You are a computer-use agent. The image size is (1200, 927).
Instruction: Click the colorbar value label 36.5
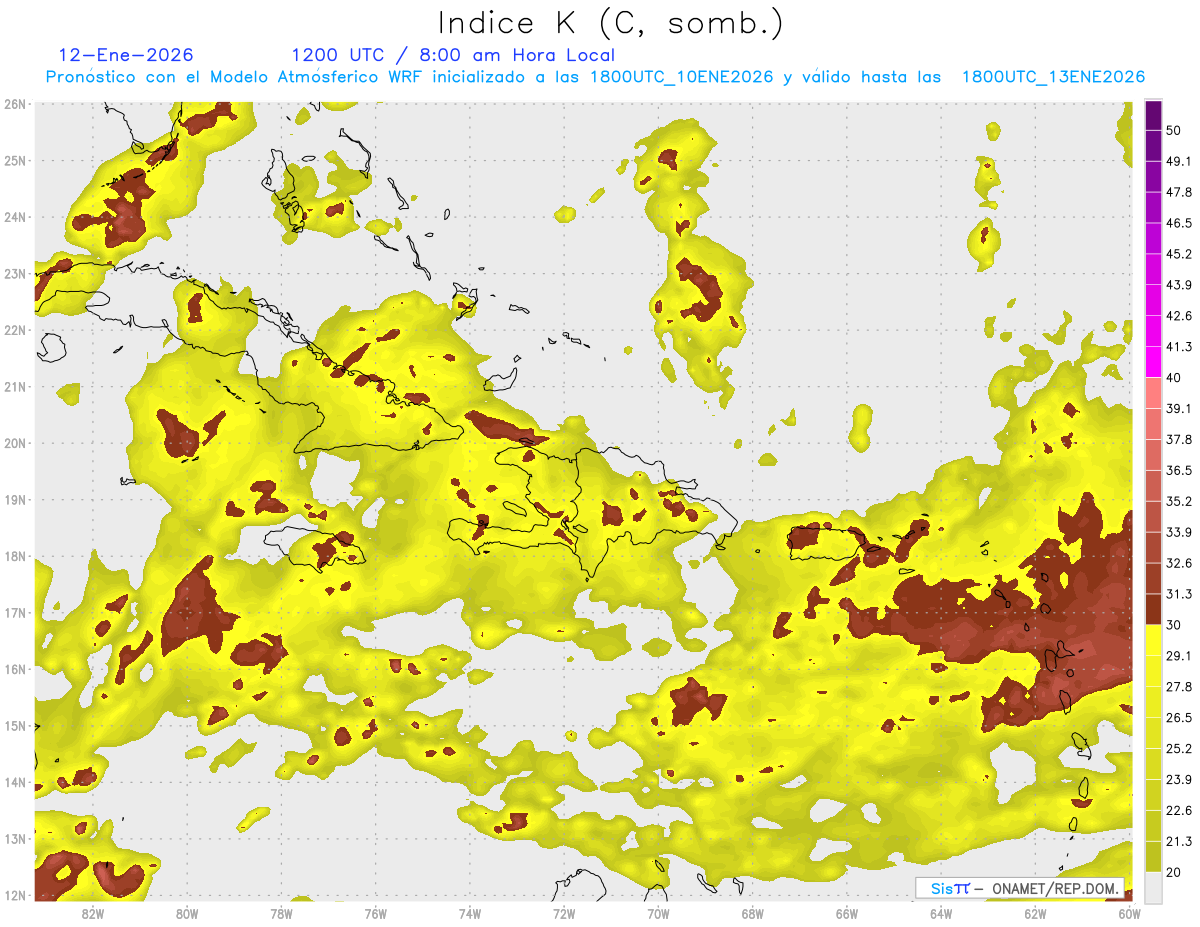[x=1179, y=470]
